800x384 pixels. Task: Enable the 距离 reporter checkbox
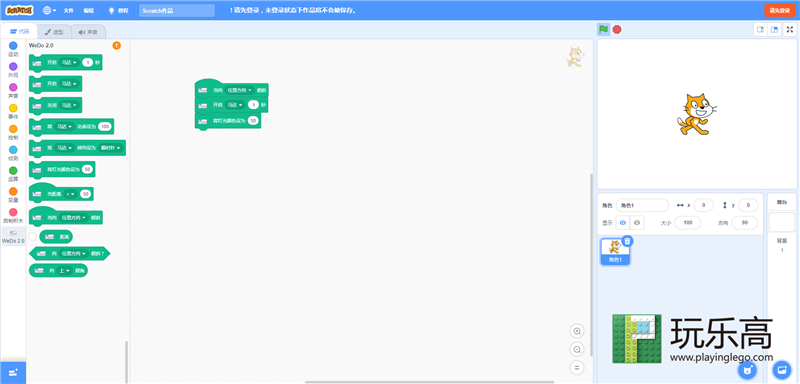click(33, 237)
